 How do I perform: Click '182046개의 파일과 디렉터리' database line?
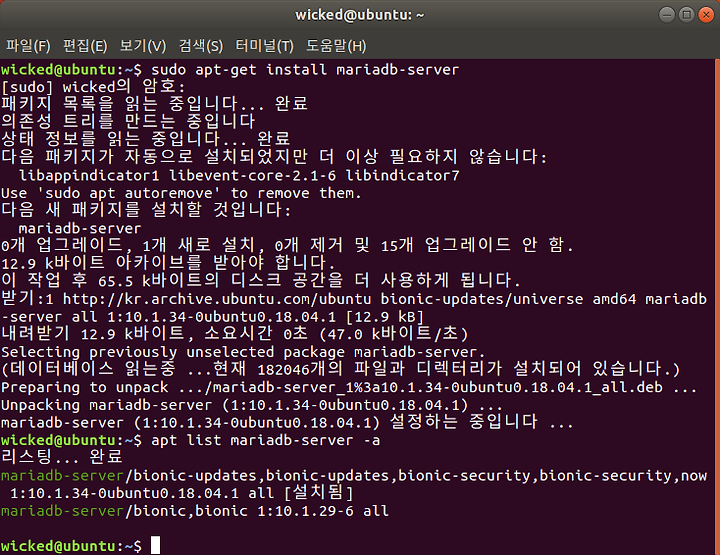click(340, 369)
